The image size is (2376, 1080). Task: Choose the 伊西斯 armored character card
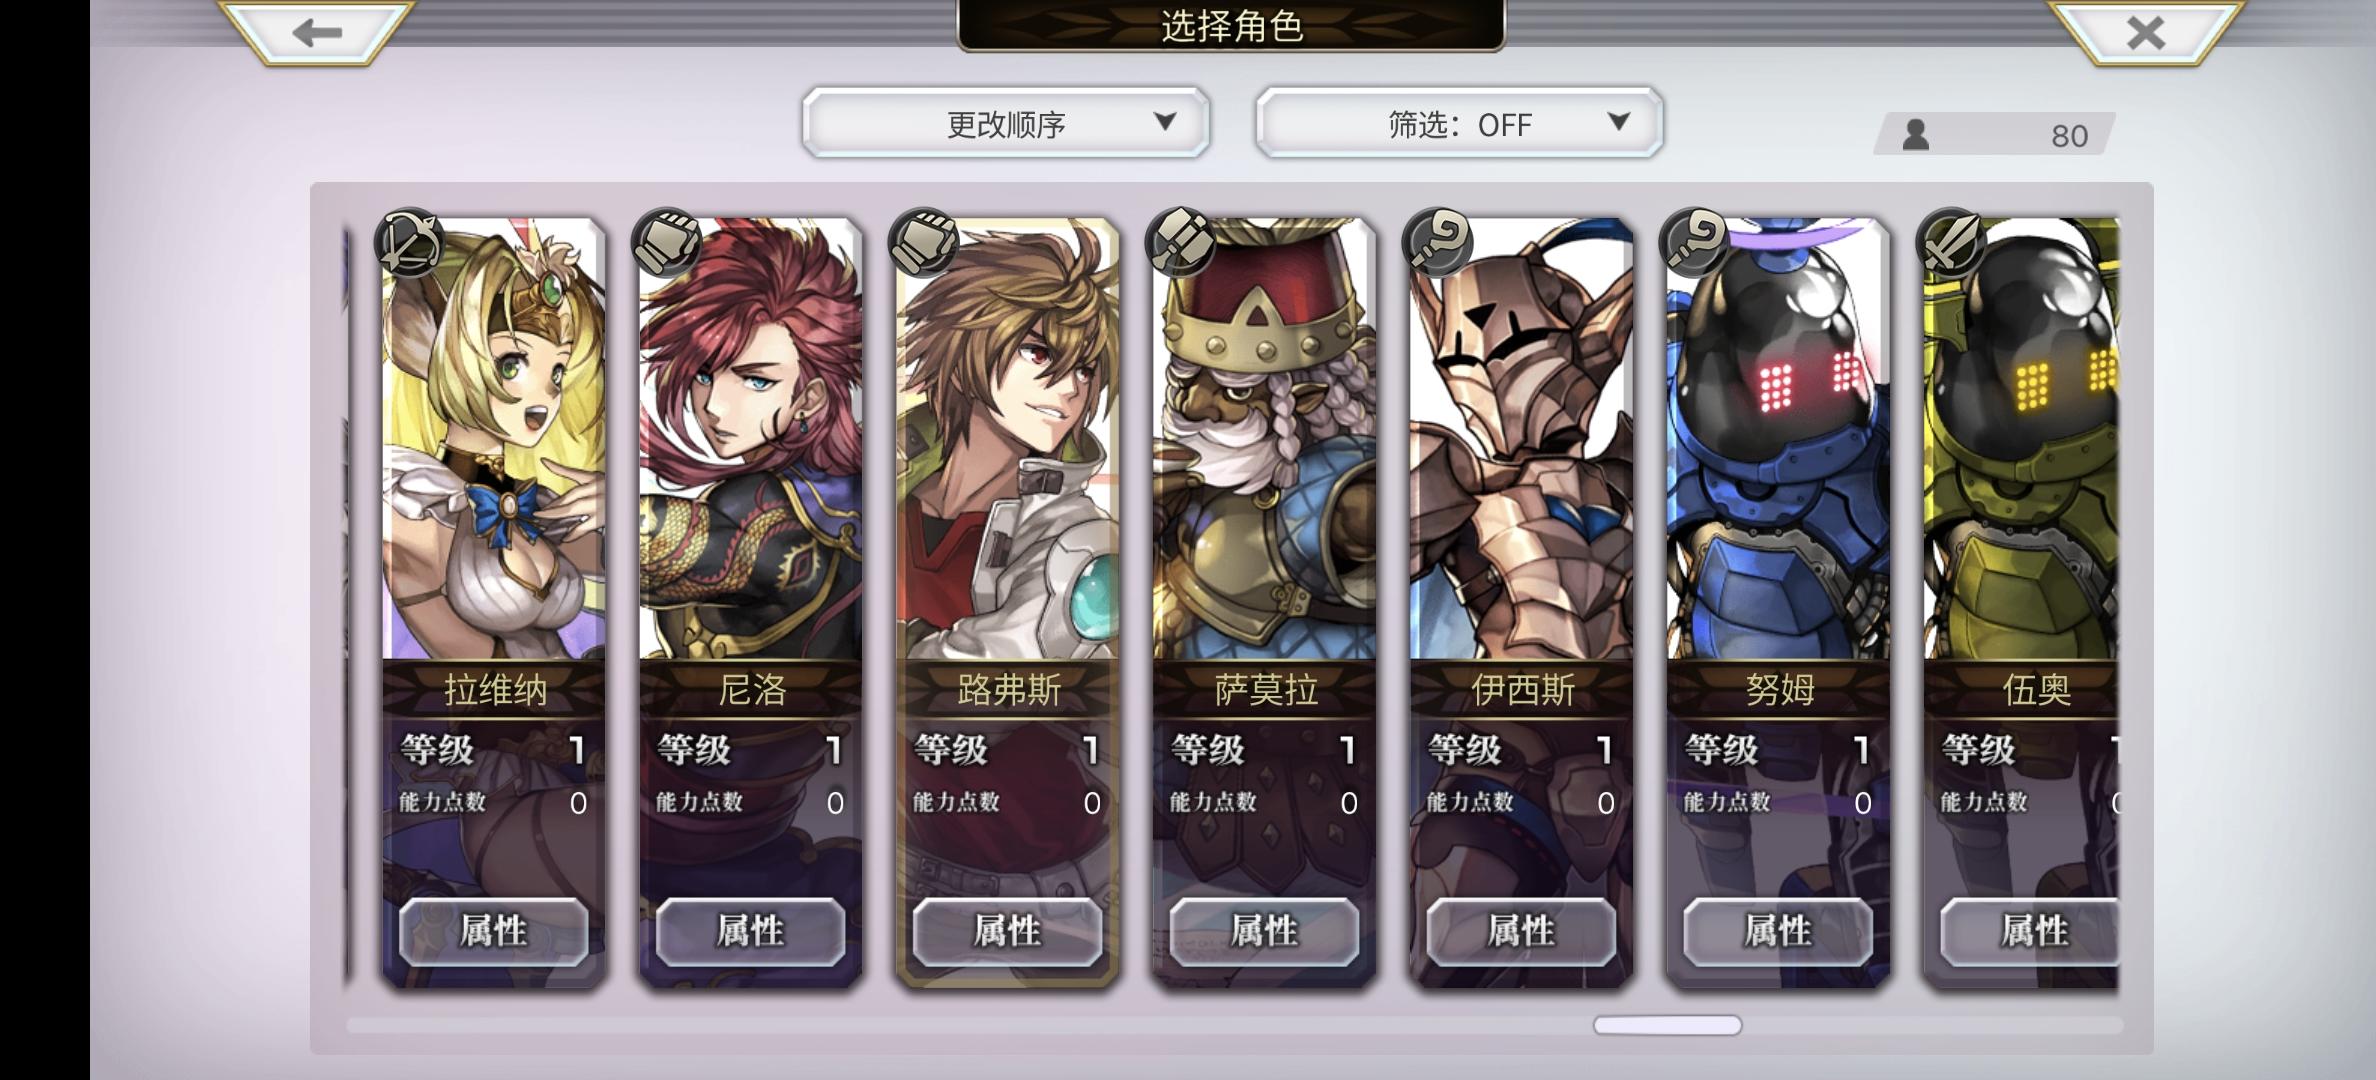tap(1522, 602)
